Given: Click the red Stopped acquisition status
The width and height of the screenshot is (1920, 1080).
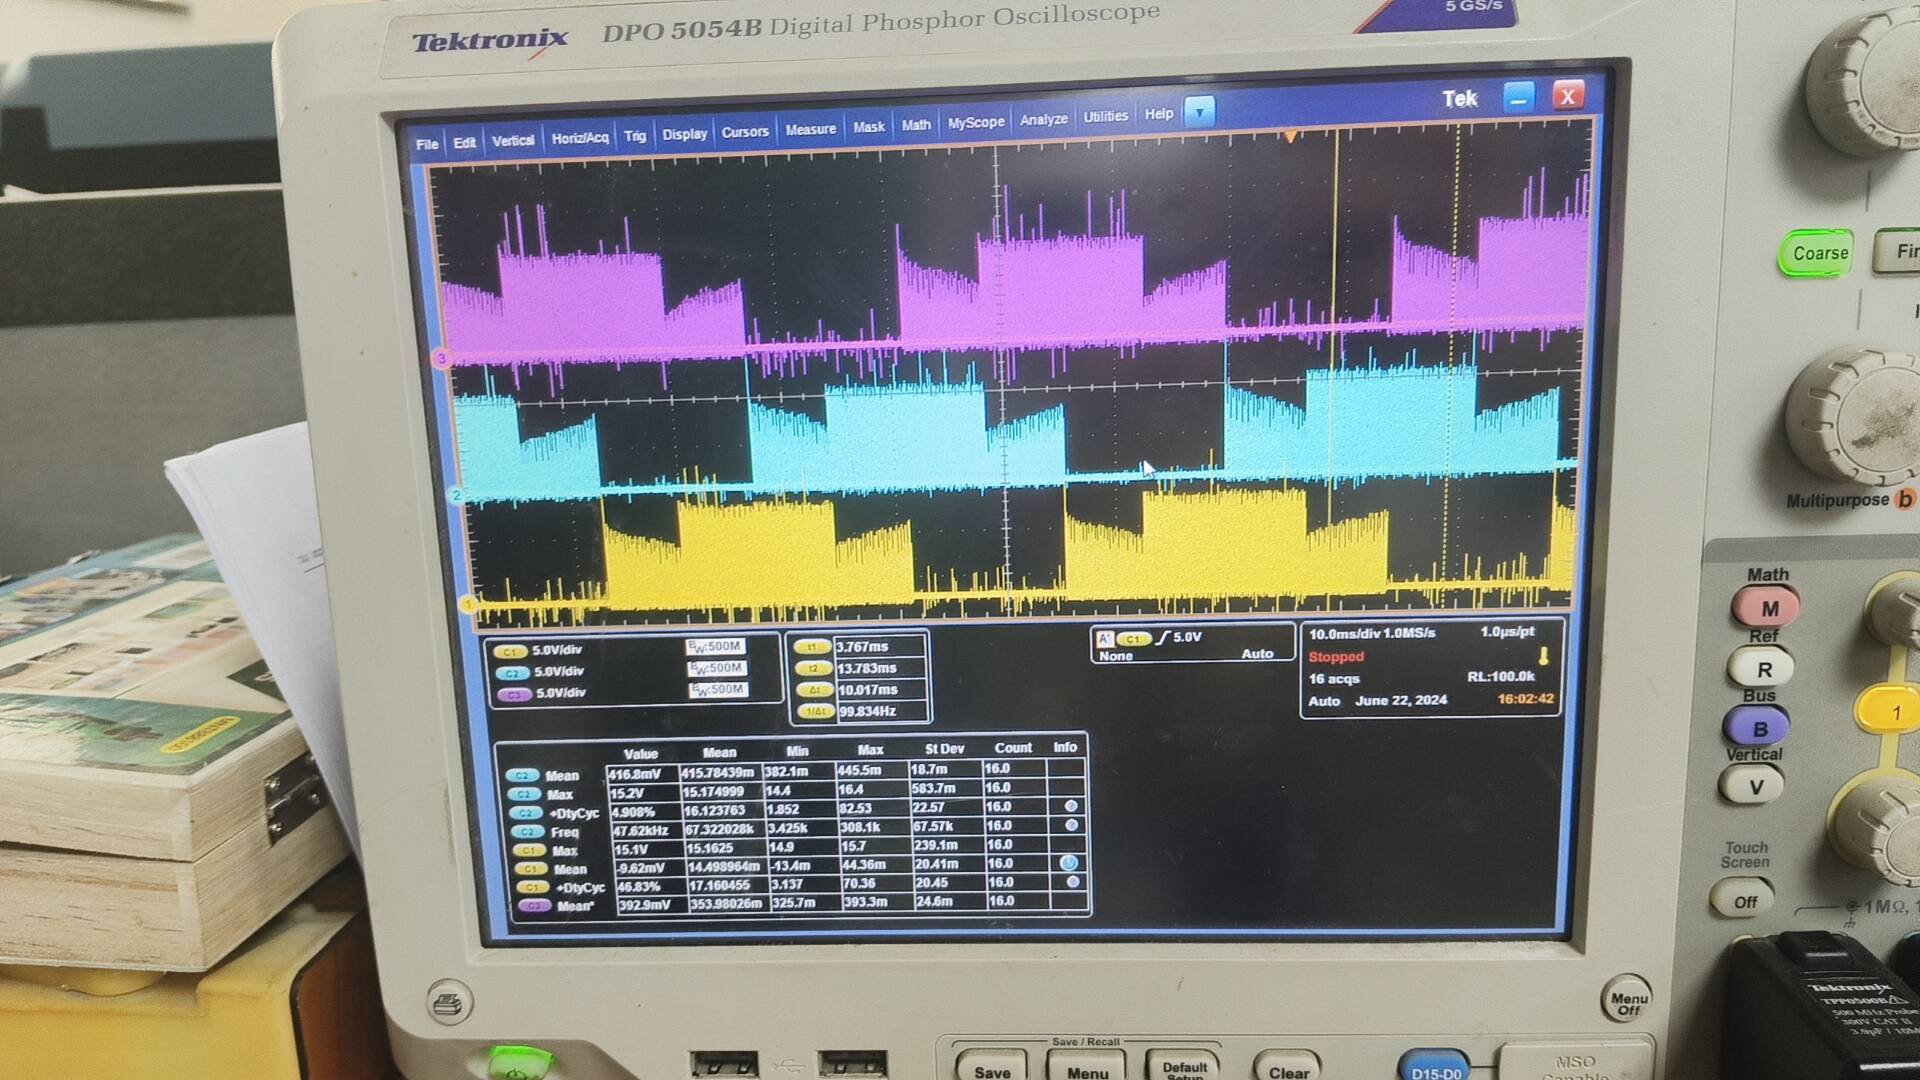Looking at the screenshot, I should 1336,657.
